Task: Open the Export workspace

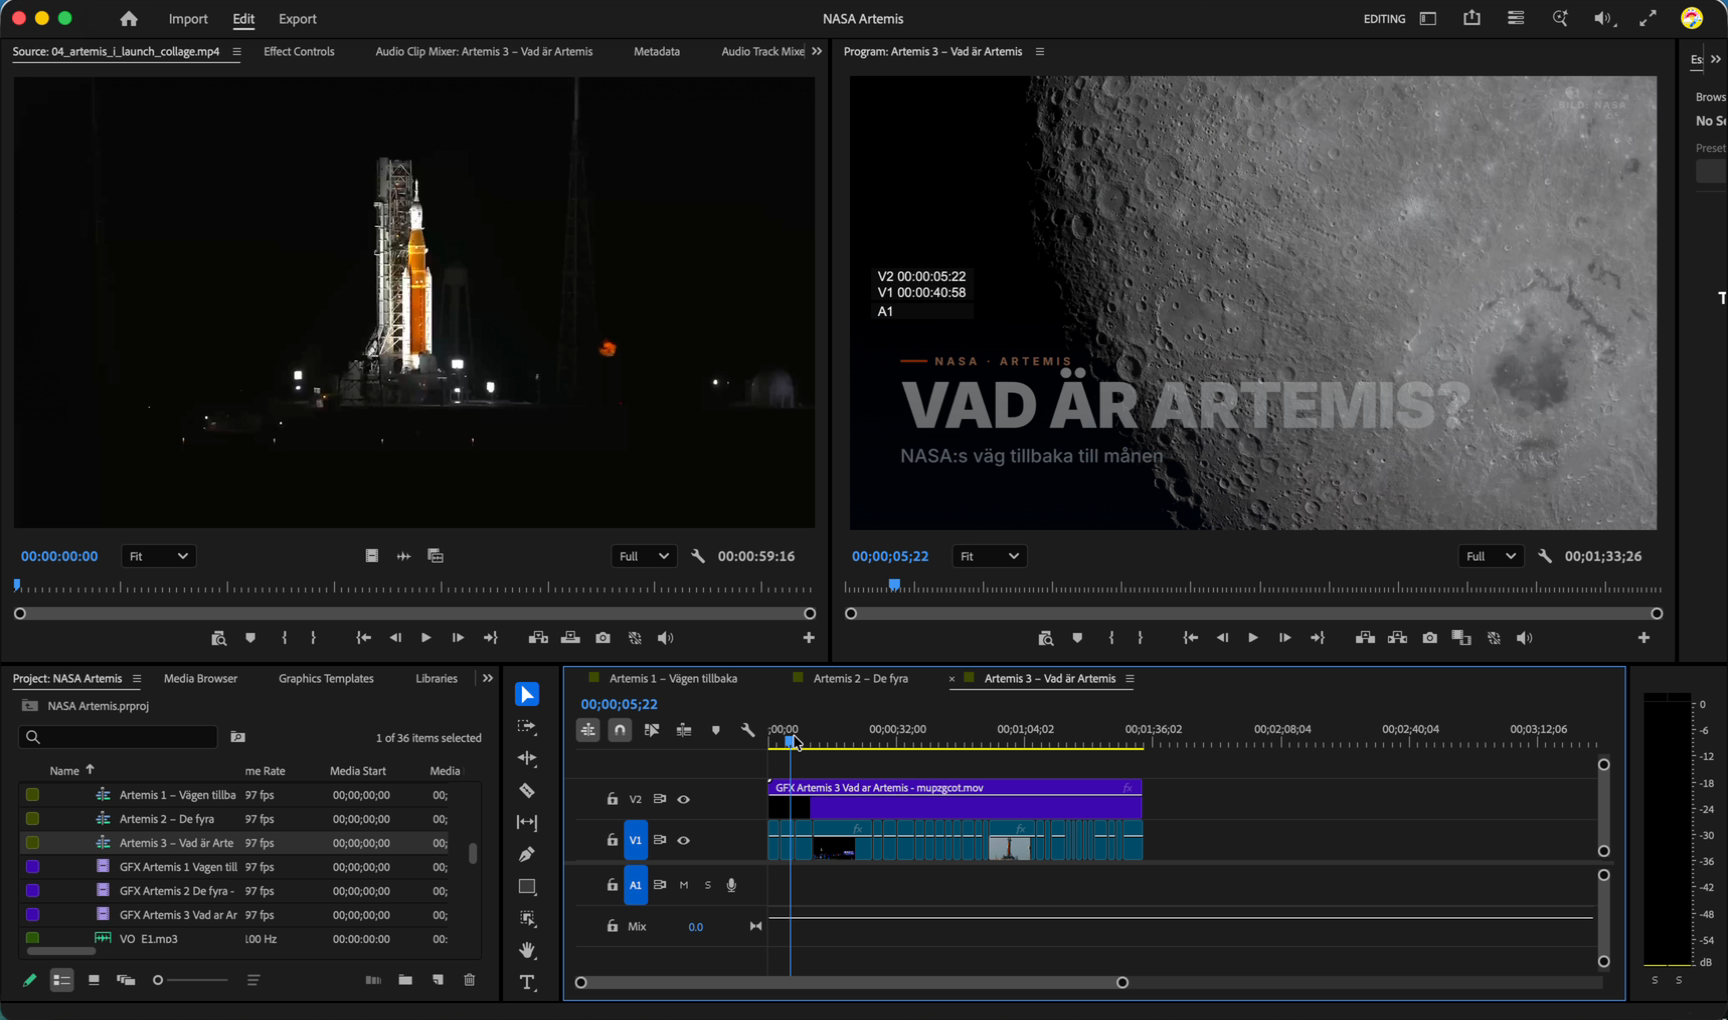Action: (297, 19)
